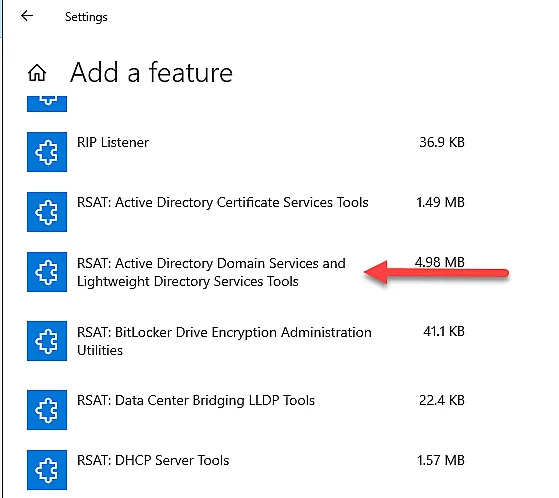The height and width of the screenshot is (498, 559).
Task: Click the icon beside RSAT: Active Directory Certificate Services Tools
Action: click(47, 212)
